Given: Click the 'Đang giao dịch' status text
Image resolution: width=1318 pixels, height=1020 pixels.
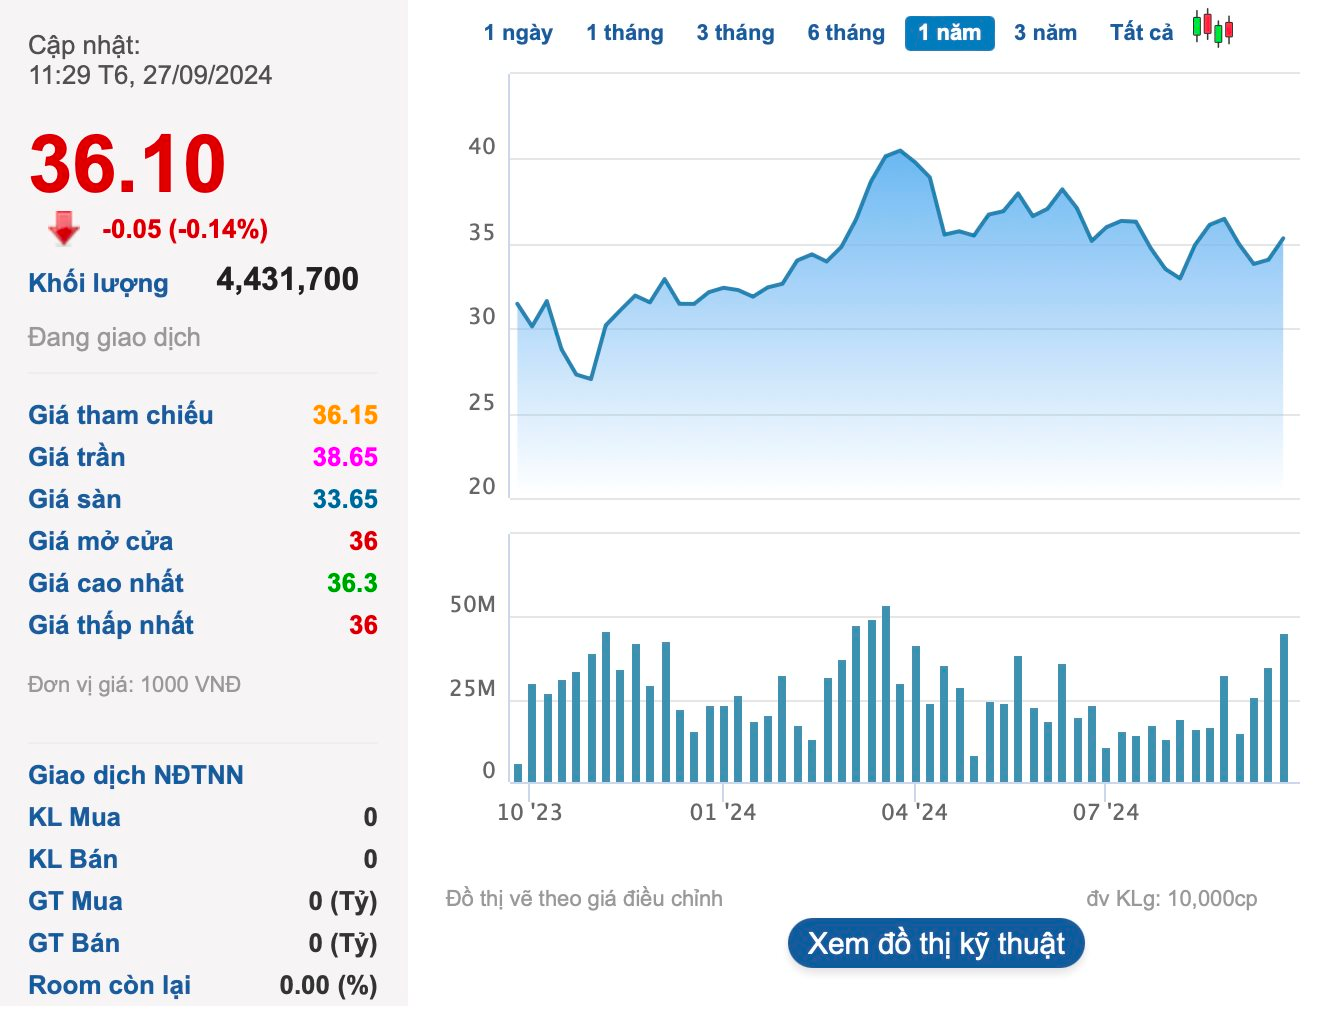Looking at the screenshot, I should pos(114,337).
